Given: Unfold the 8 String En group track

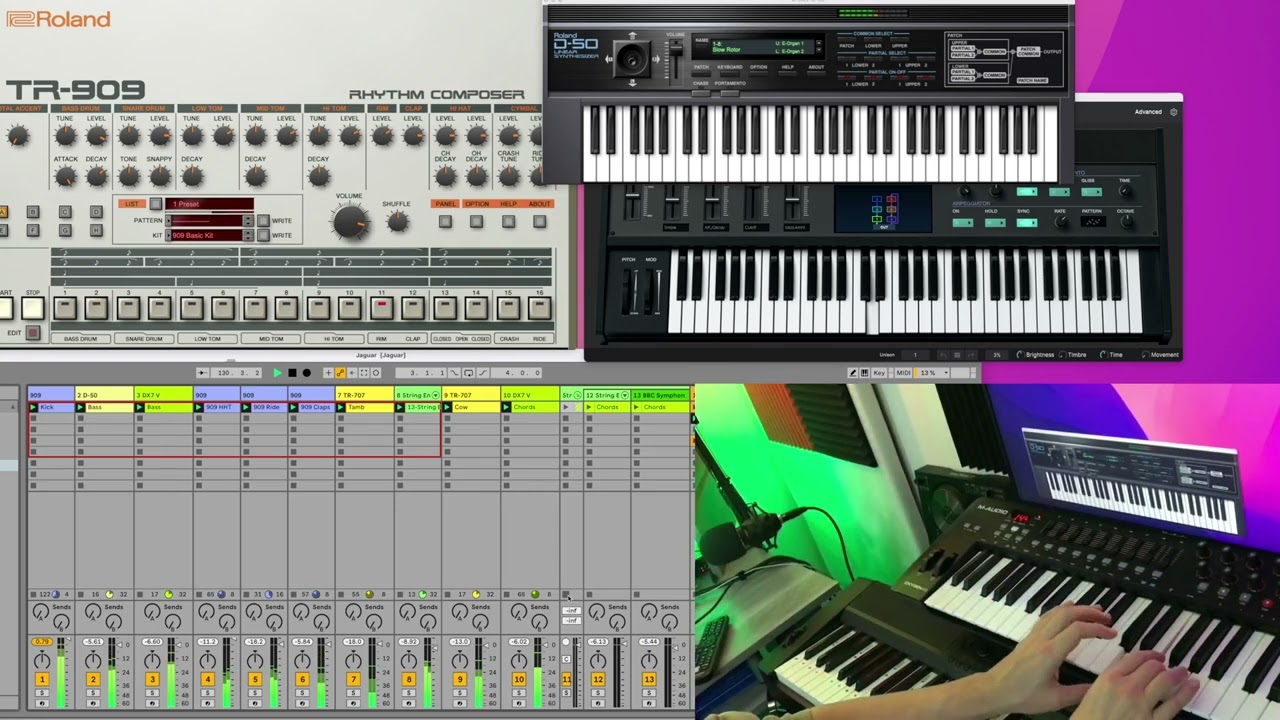Looking at the screenshot, I should [x=436, y=395].
